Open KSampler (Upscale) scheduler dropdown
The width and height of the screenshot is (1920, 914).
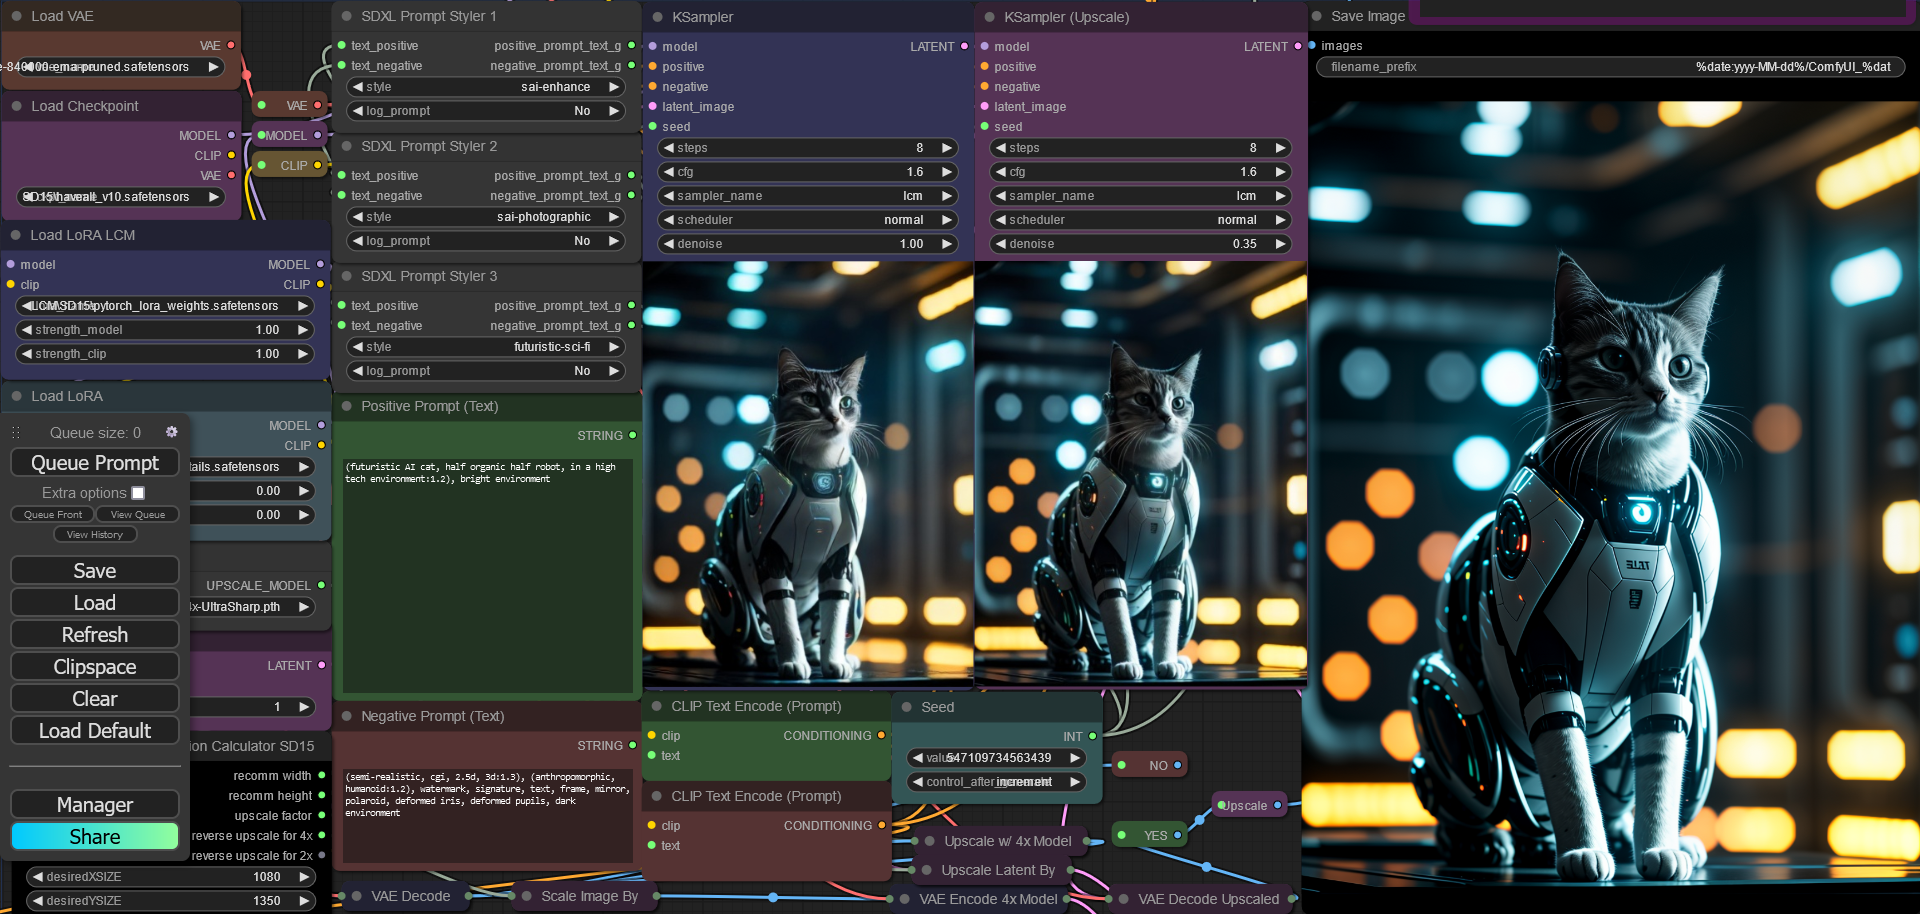[x=1141, y=220]
